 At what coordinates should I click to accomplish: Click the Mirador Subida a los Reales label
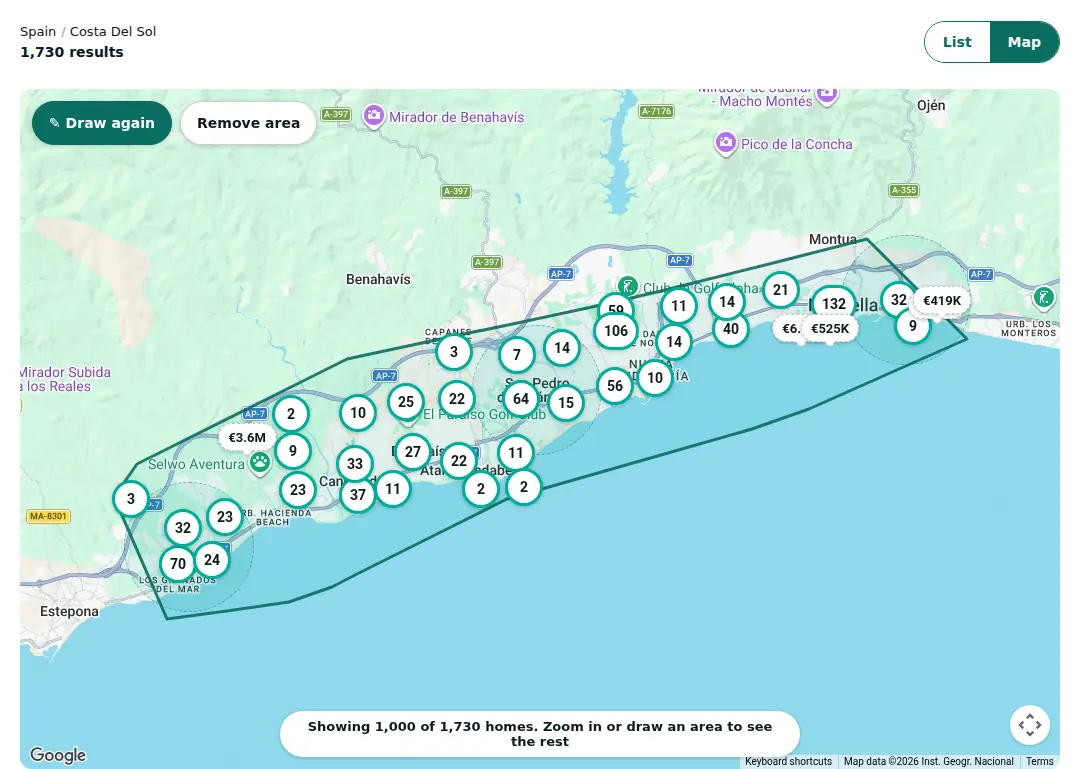[x=65, y=379]
